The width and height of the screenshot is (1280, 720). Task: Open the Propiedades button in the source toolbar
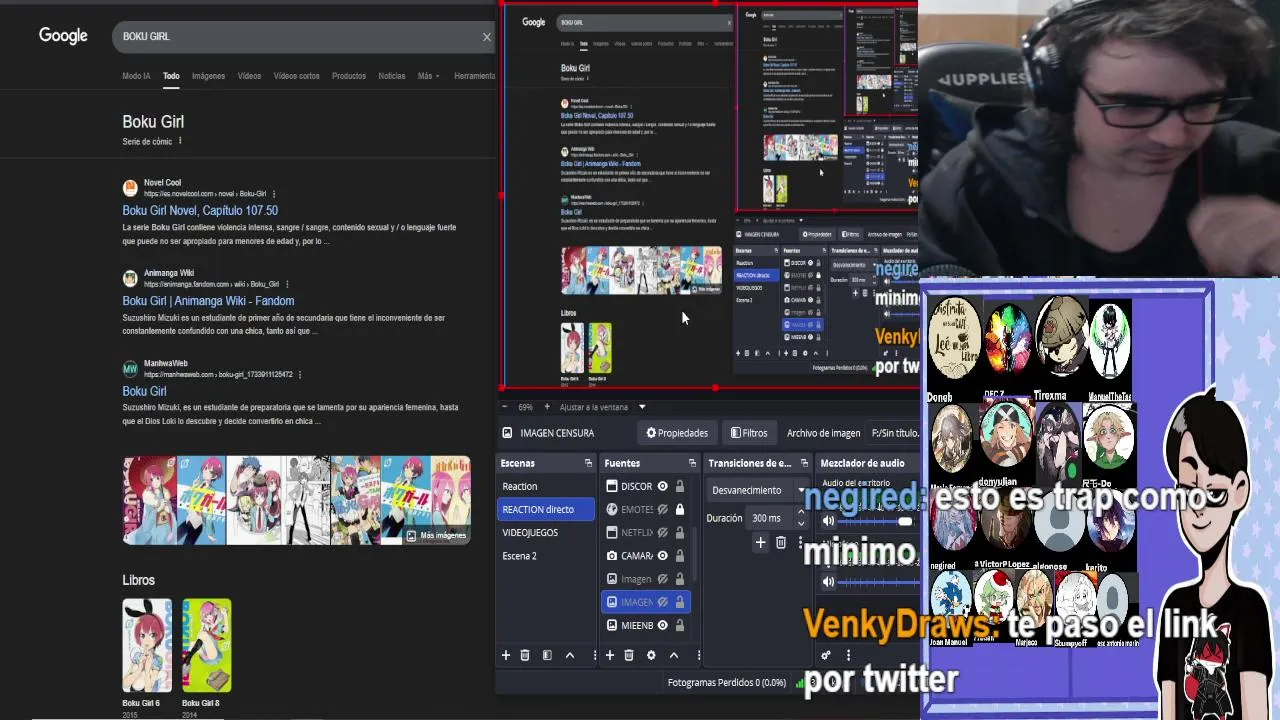pos(677,433)
